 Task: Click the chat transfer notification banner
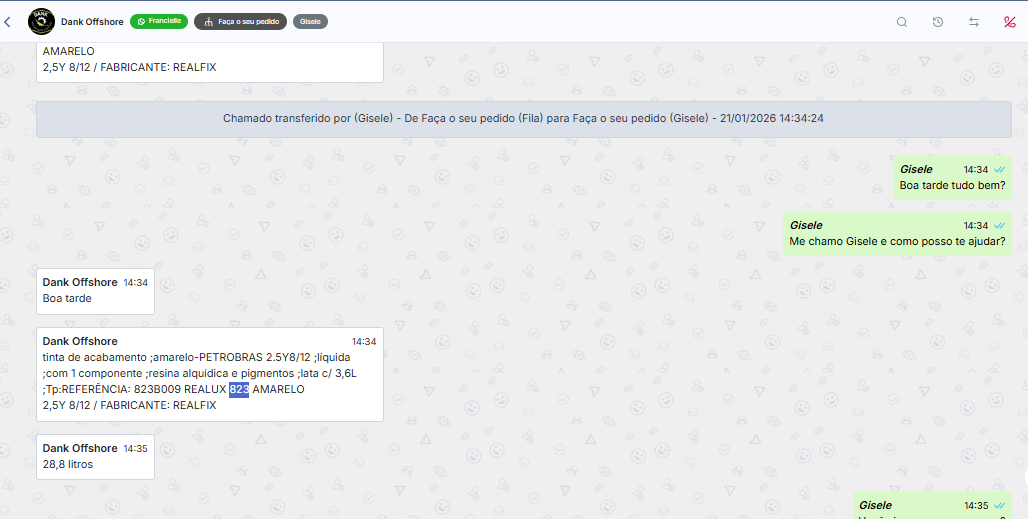click(x=523, y=118)
